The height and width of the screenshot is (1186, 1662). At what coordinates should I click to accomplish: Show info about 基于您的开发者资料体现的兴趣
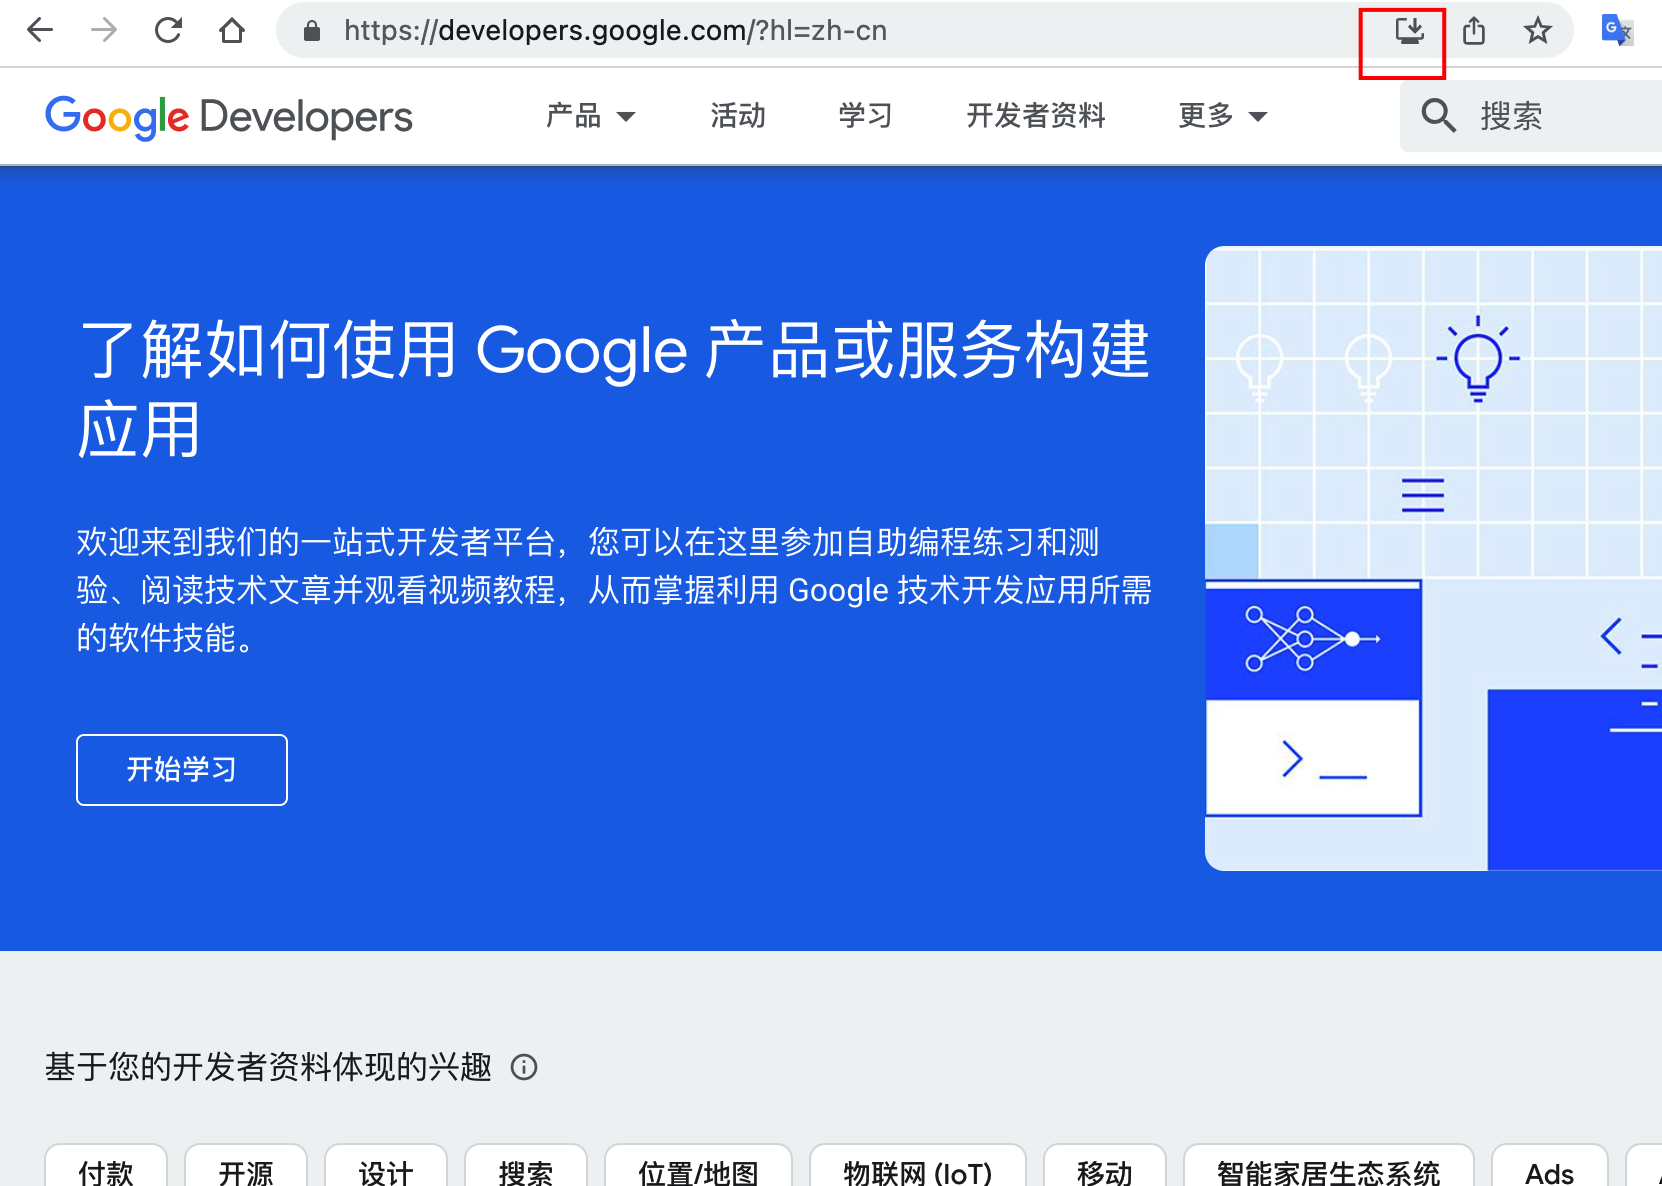tap(524, 1067)
